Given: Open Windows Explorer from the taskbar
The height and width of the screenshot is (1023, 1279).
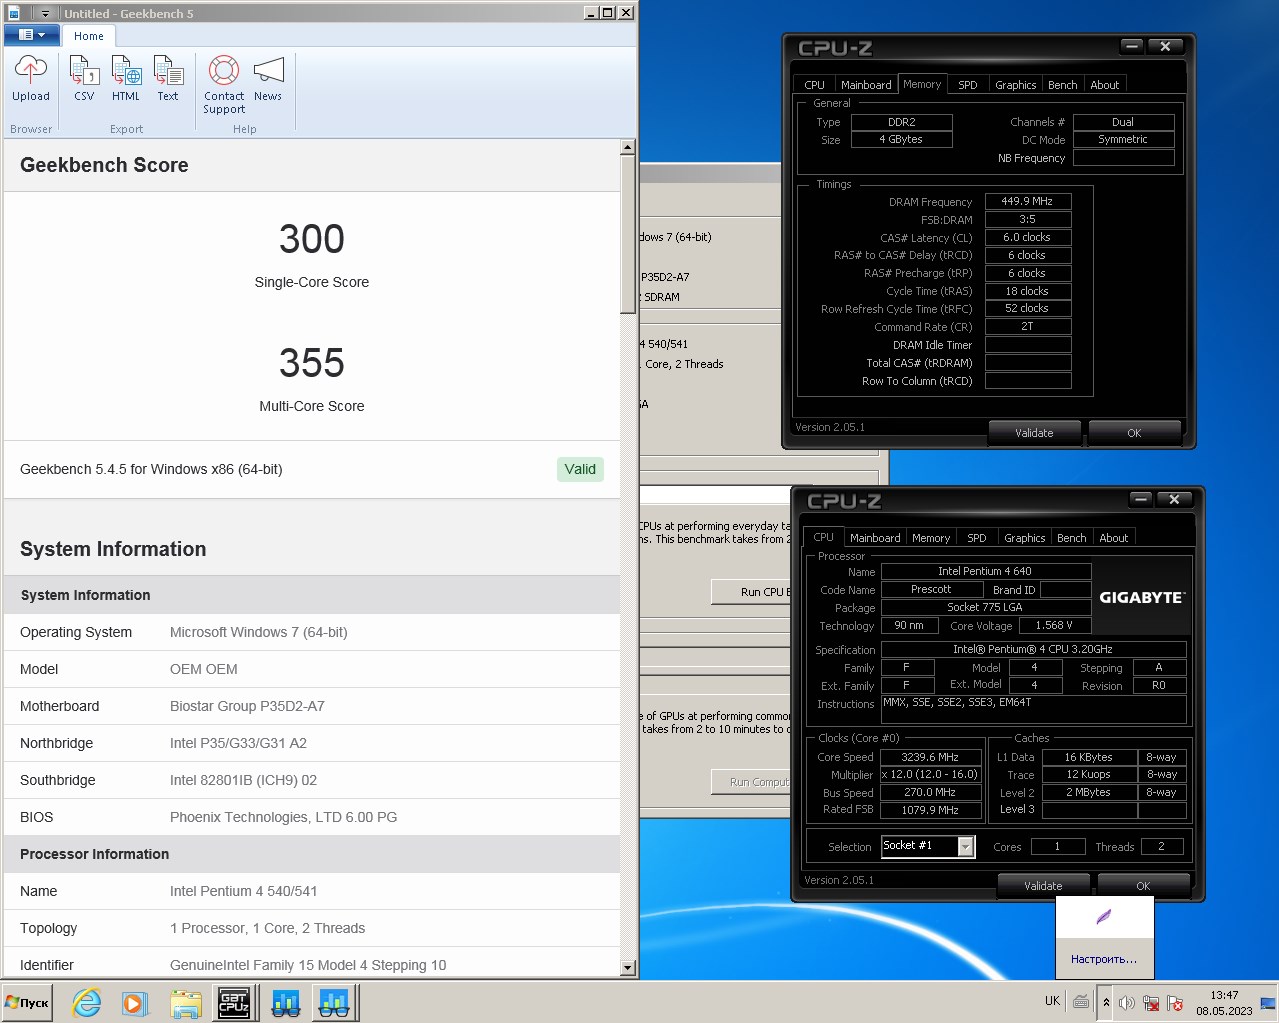Looking at the screenshot, I should click(x=186, y=1003).
